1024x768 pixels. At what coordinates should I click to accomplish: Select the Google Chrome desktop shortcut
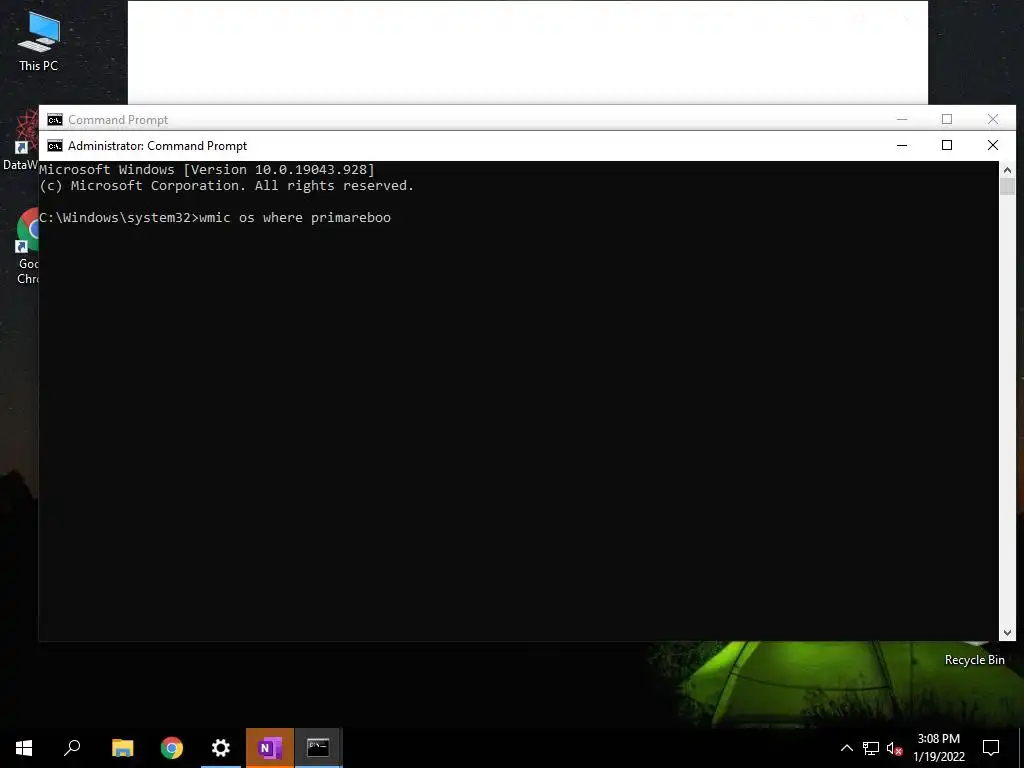(x=26, y=246)
